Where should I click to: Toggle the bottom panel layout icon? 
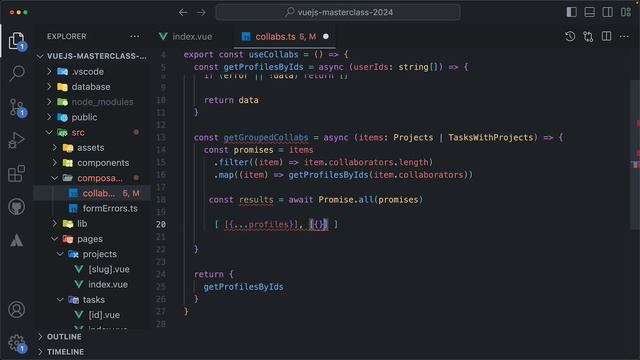coord(589,12)
